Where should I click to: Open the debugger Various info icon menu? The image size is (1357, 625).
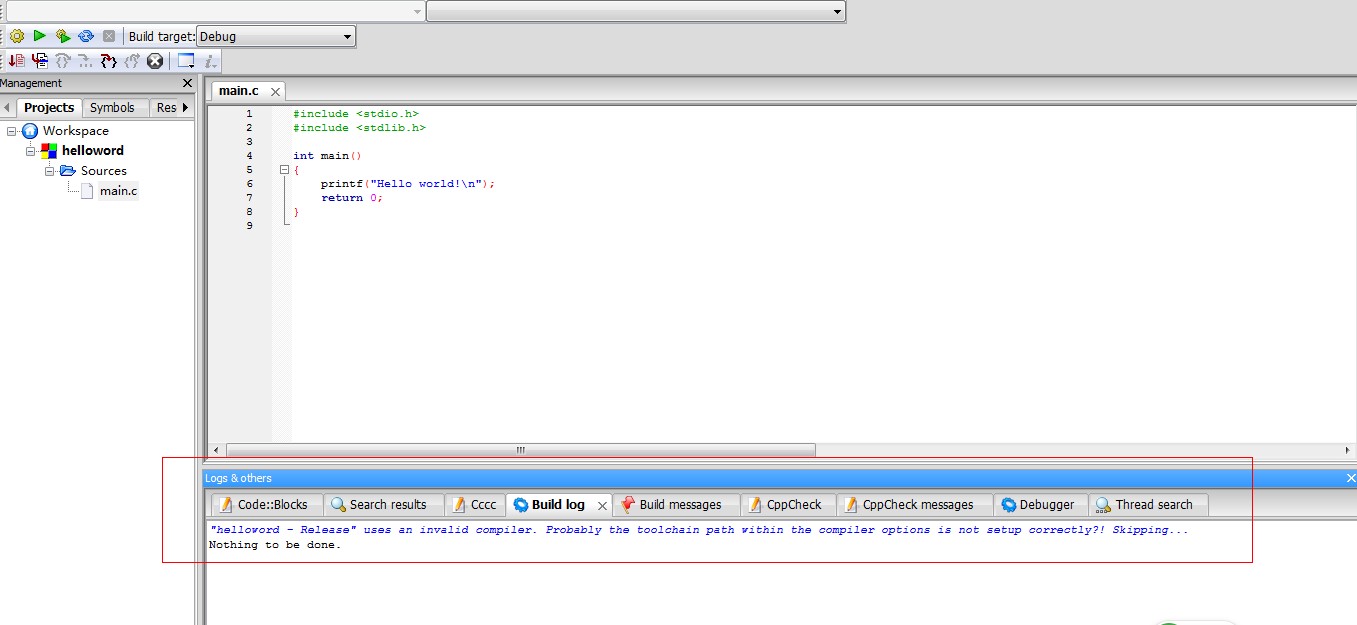click(x=210, y=61)
